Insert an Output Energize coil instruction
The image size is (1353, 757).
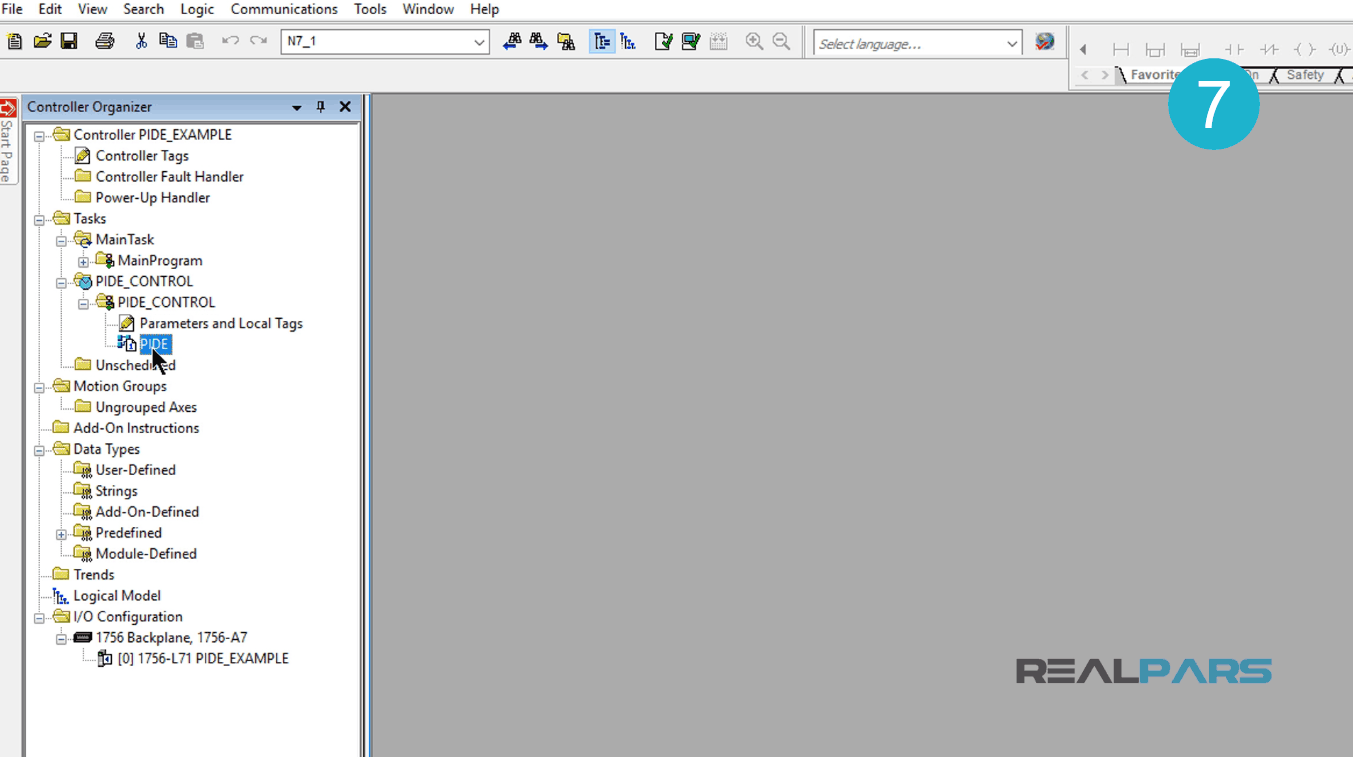pos(1304,49)
